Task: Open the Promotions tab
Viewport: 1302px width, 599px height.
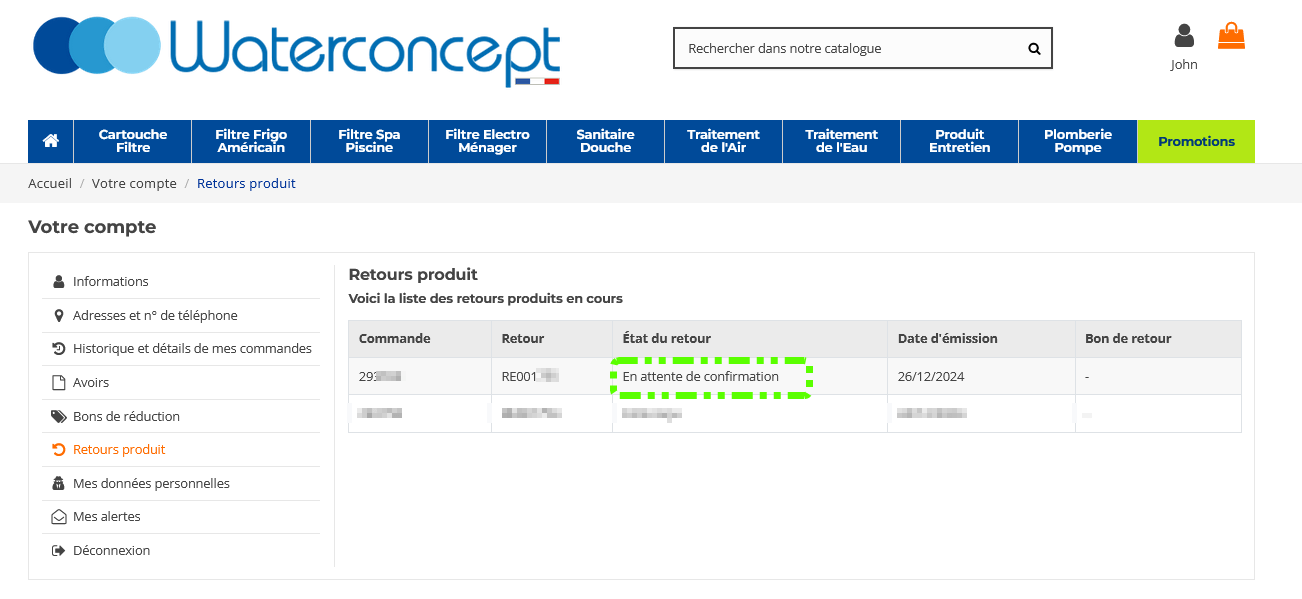Action: (x=1196, y=141)
